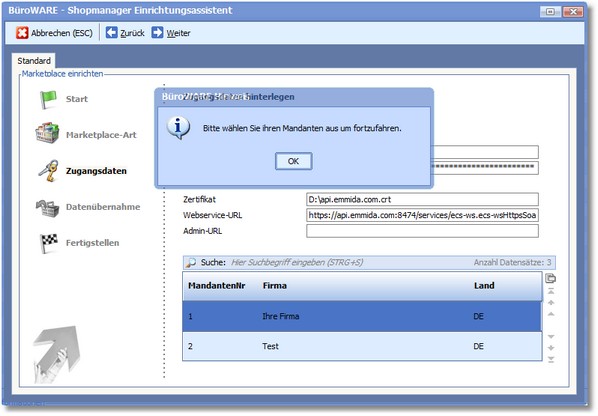598x416 pixels.
Task: Confirm the message with OK
Action: tap(293, 161)
